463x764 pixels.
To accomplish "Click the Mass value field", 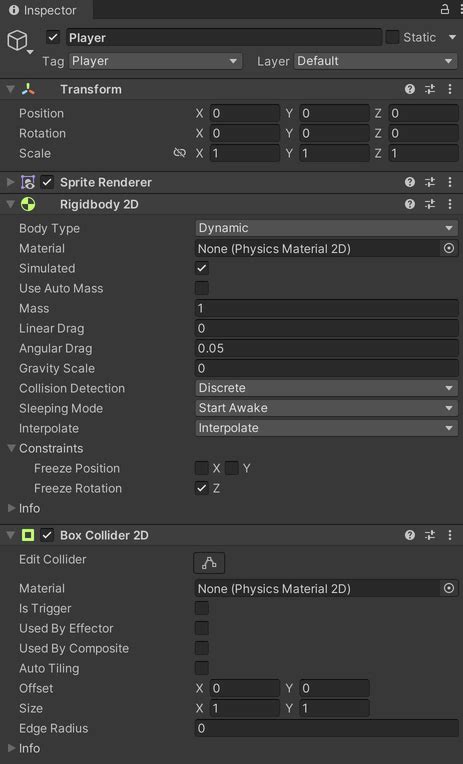I will pos(326,308).
